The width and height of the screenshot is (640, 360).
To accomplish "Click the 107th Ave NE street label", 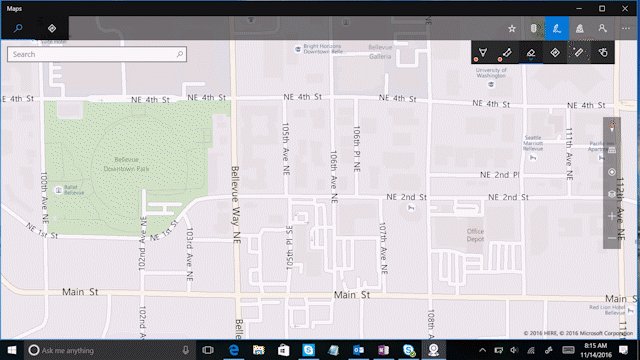I will (x=383, y=248).
